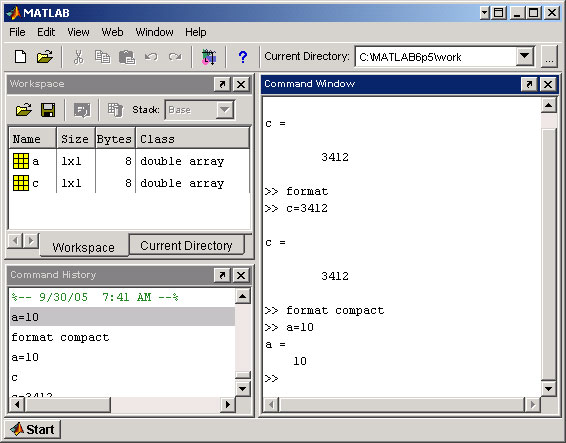Open MATLAB help with the question mark icon

point(243,57)
